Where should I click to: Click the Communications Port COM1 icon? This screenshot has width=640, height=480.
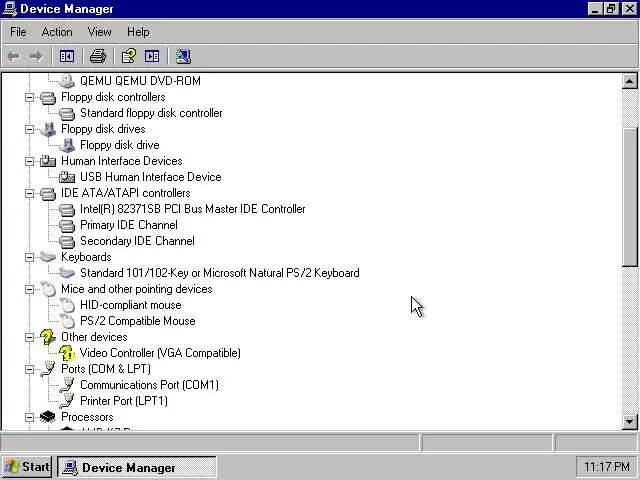pyautogui.click(x=67, y=385)
